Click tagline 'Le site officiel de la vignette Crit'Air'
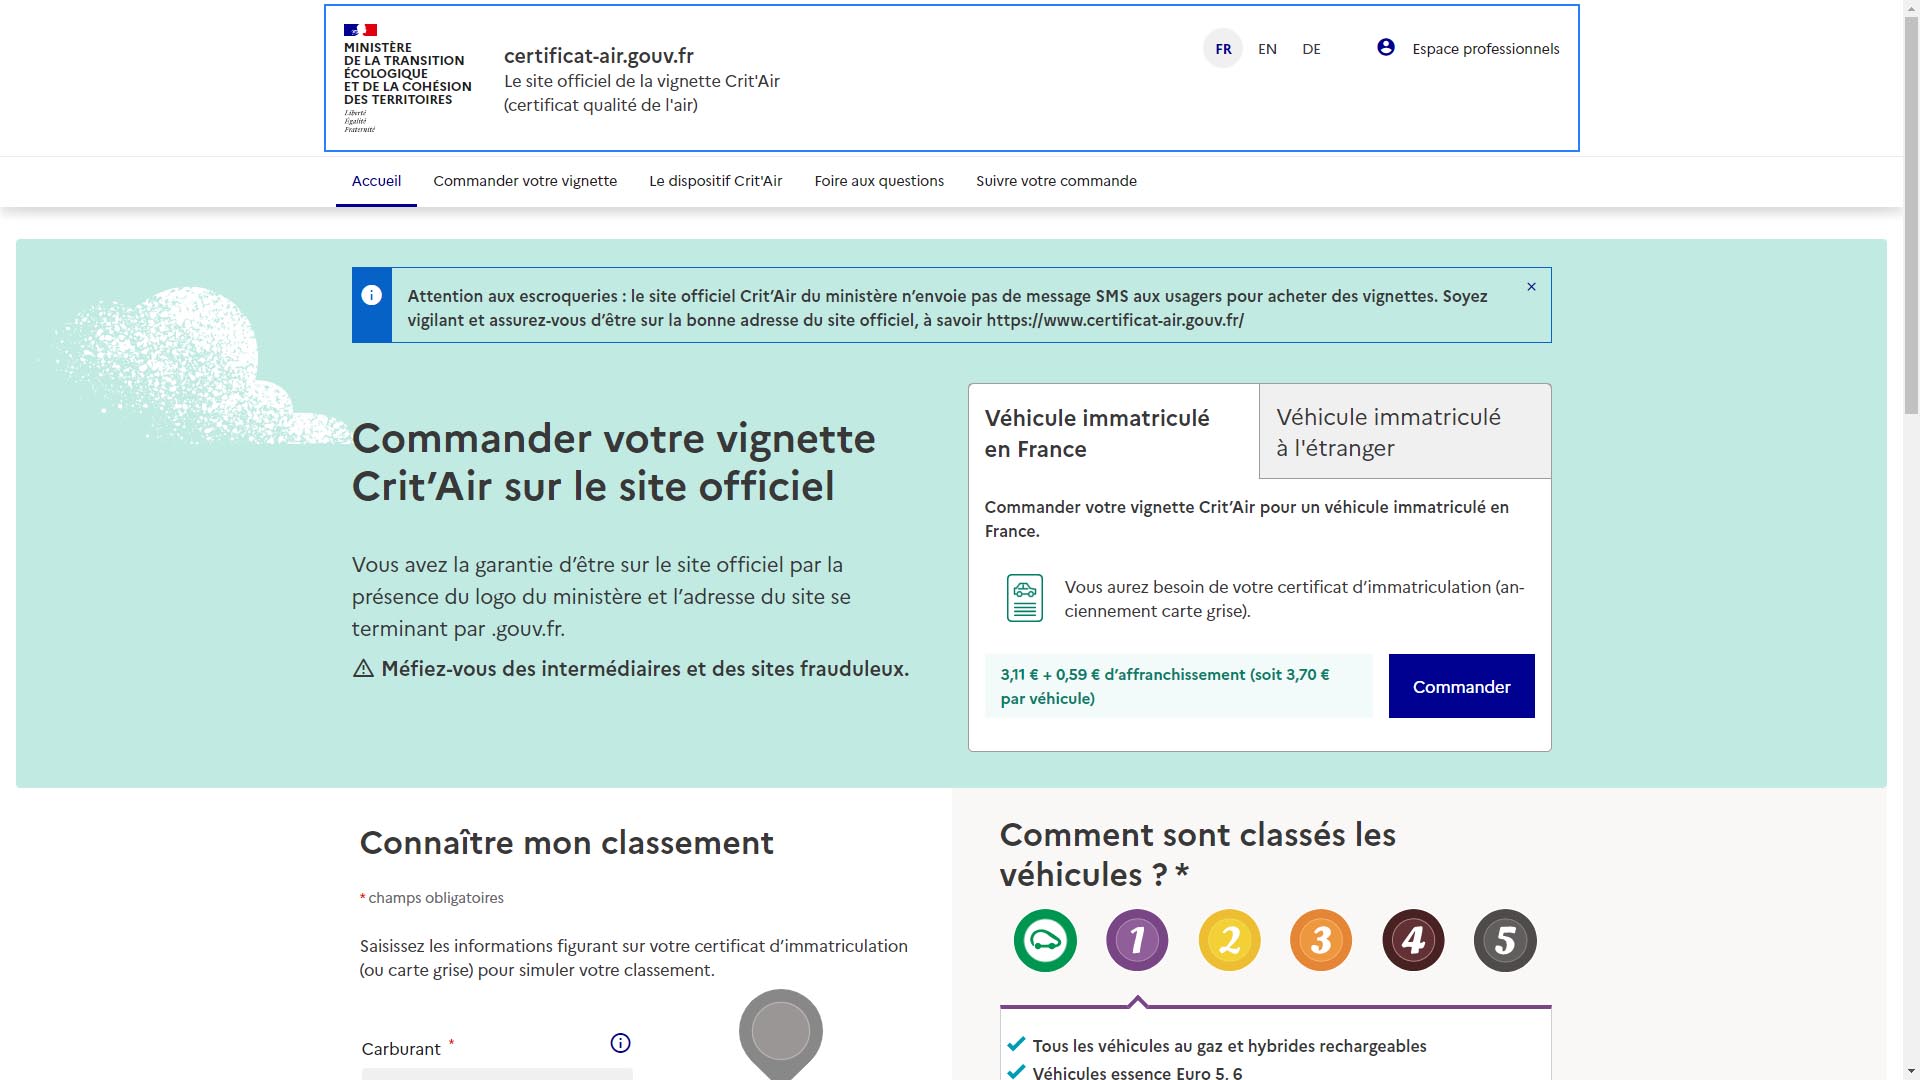This screenshot has height=1080, width=1920. coord(642,81)
